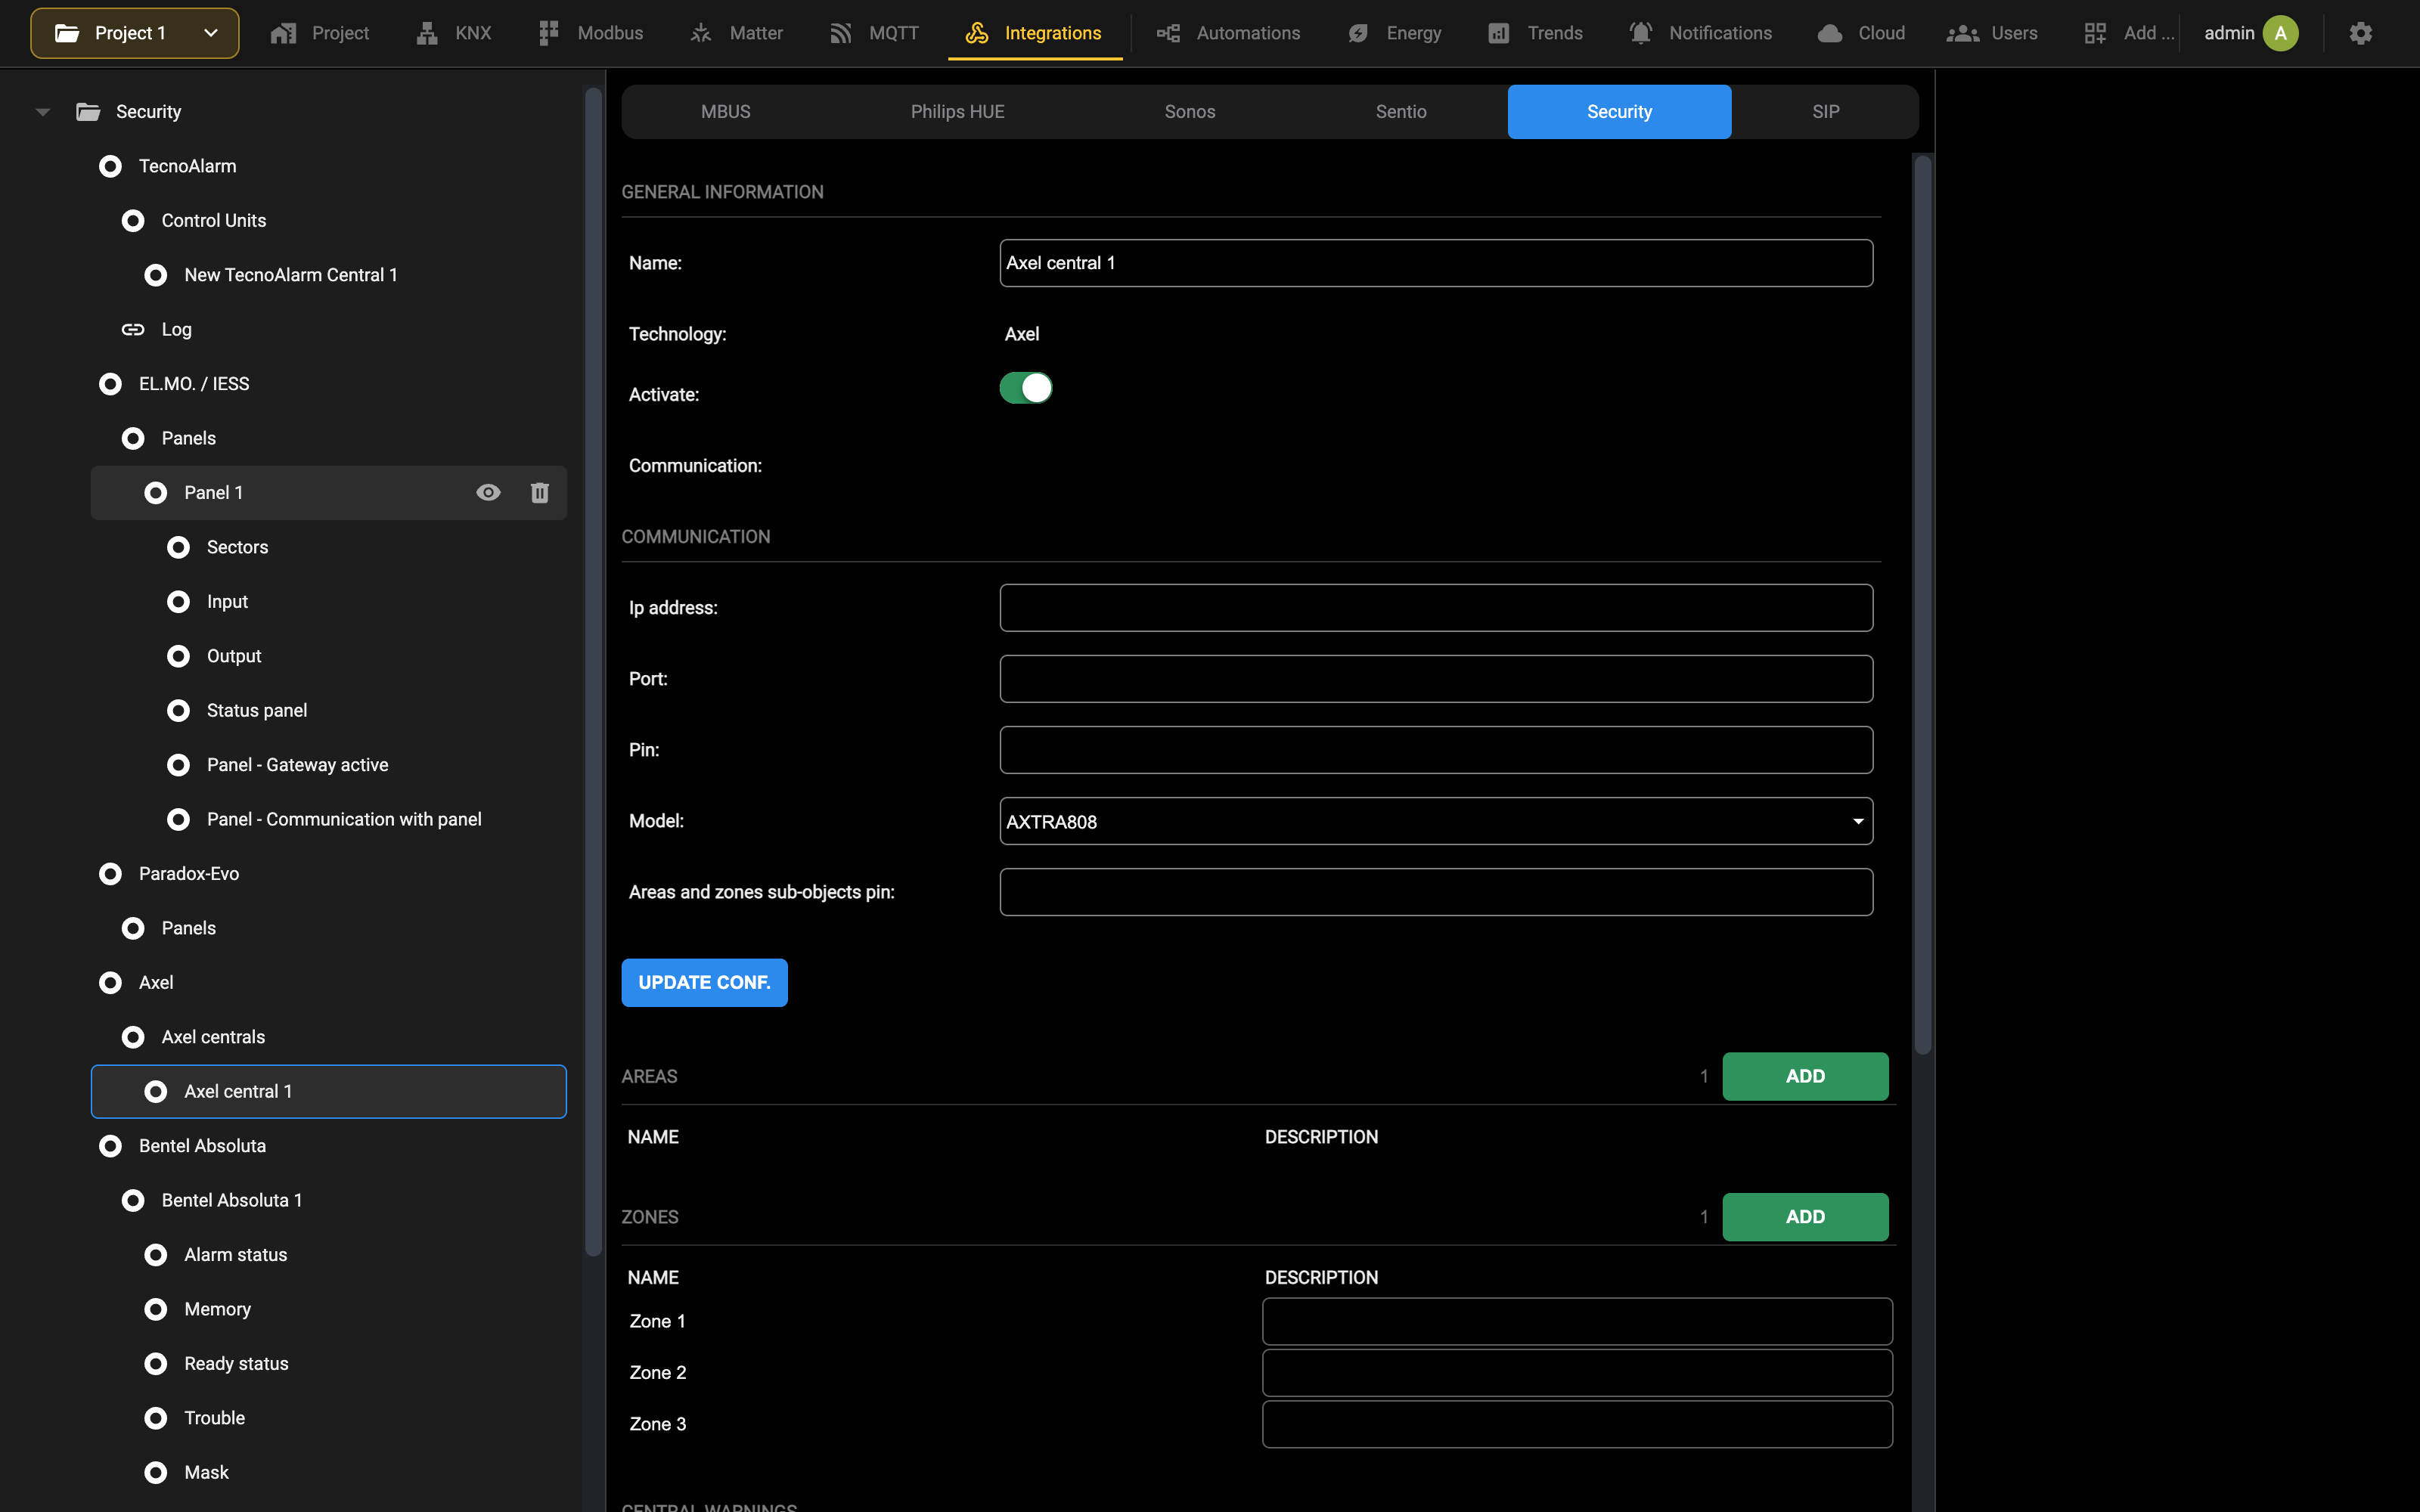Open the Trends chart icon
Viewport: 2420px width, 1512px height.
point(1498,33)
